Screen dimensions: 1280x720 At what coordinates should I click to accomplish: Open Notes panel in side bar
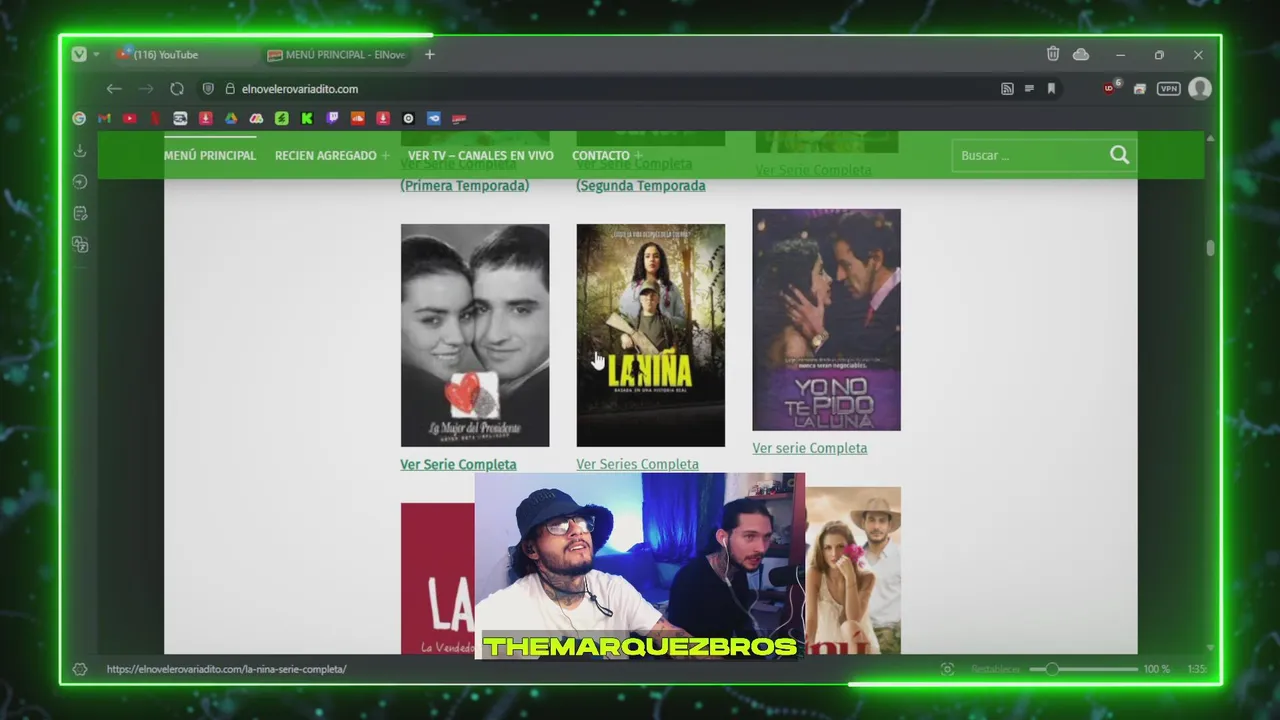80,213
